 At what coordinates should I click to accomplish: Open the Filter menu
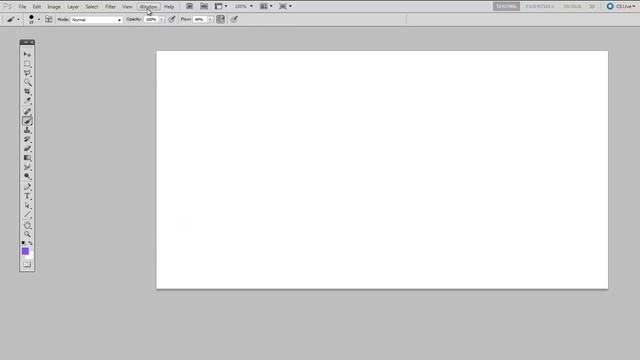[110, 7]
